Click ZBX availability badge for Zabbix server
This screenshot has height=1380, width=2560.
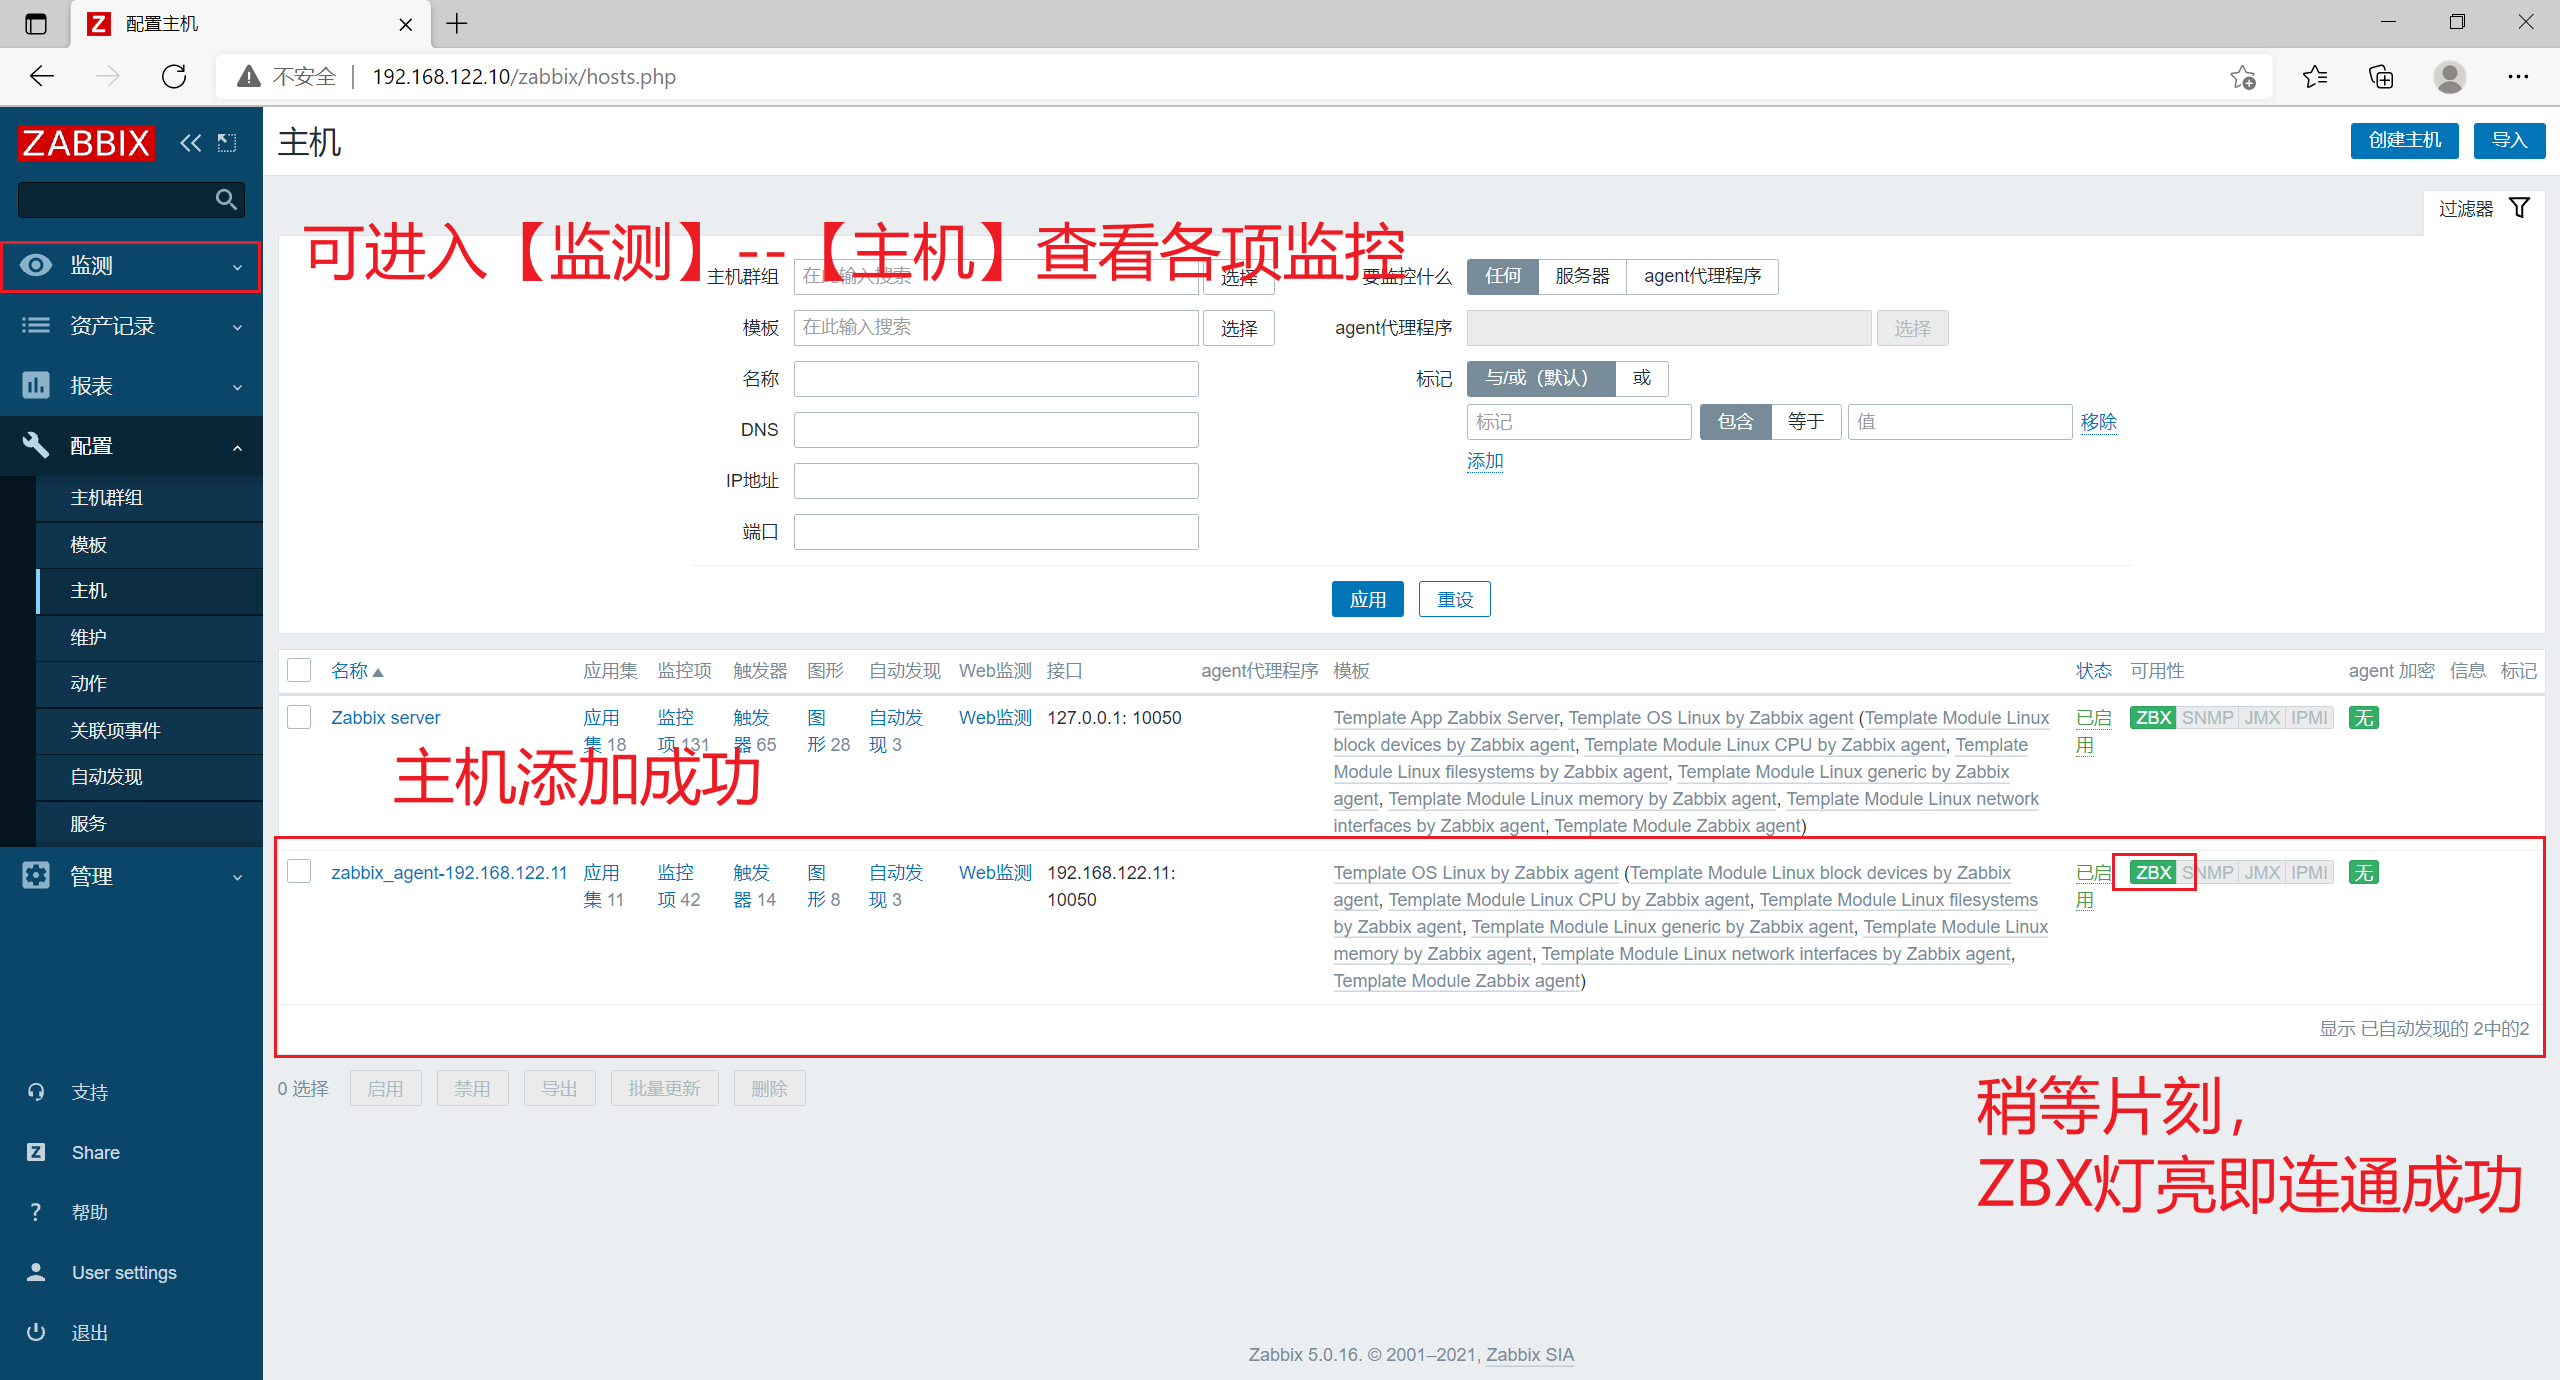click(x=2153, y=717)
